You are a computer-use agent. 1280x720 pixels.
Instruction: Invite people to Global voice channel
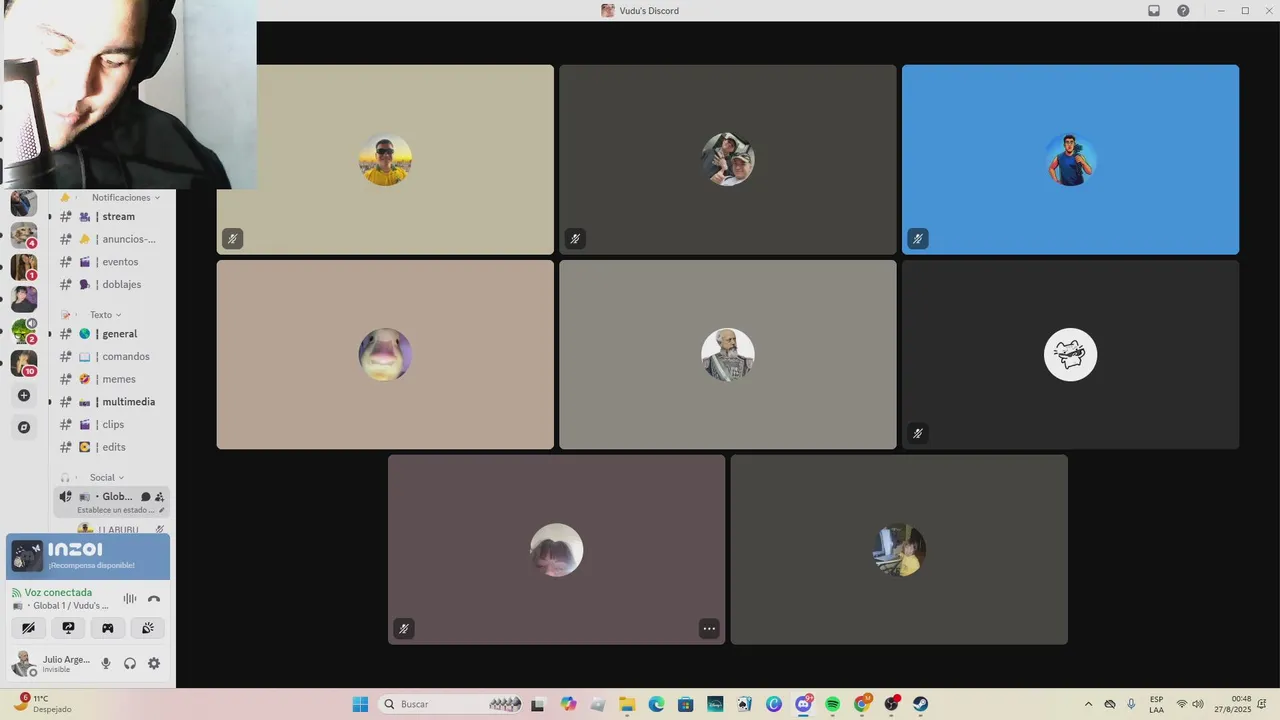160,497
